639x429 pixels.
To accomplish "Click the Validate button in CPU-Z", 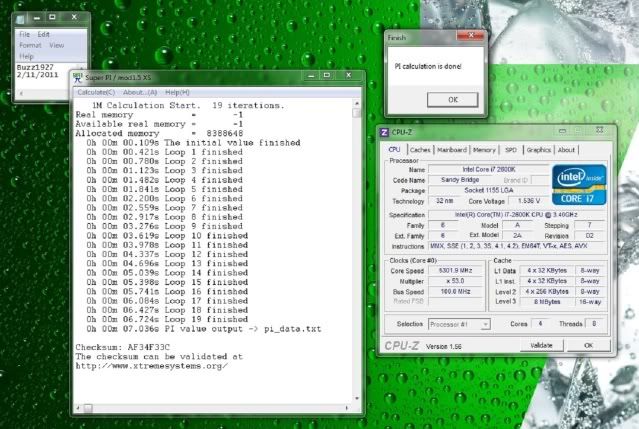I will pyautogui.click(x=542, y=345).
